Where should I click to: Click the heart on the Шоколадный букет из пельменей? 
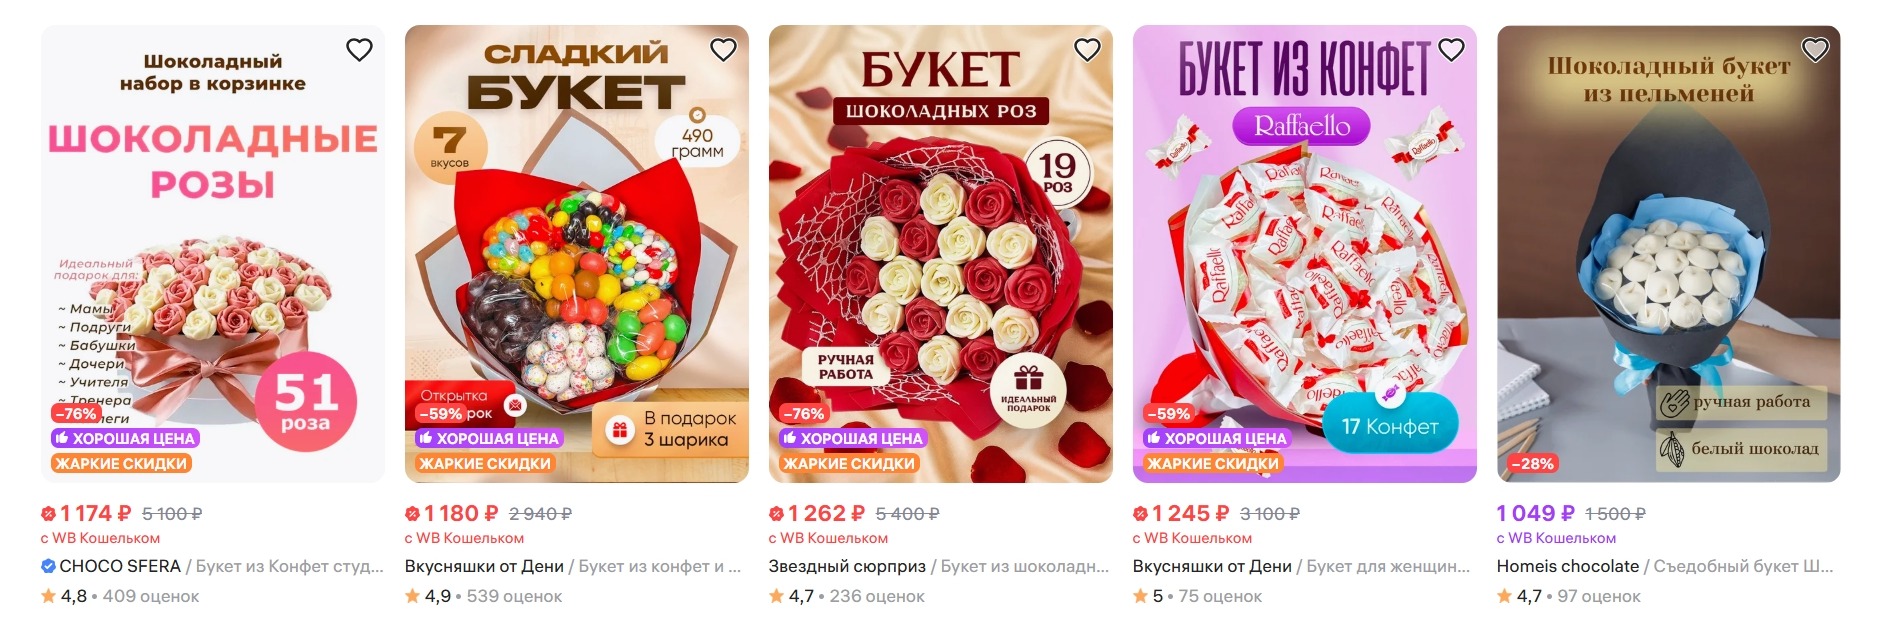pos(1815,50)
